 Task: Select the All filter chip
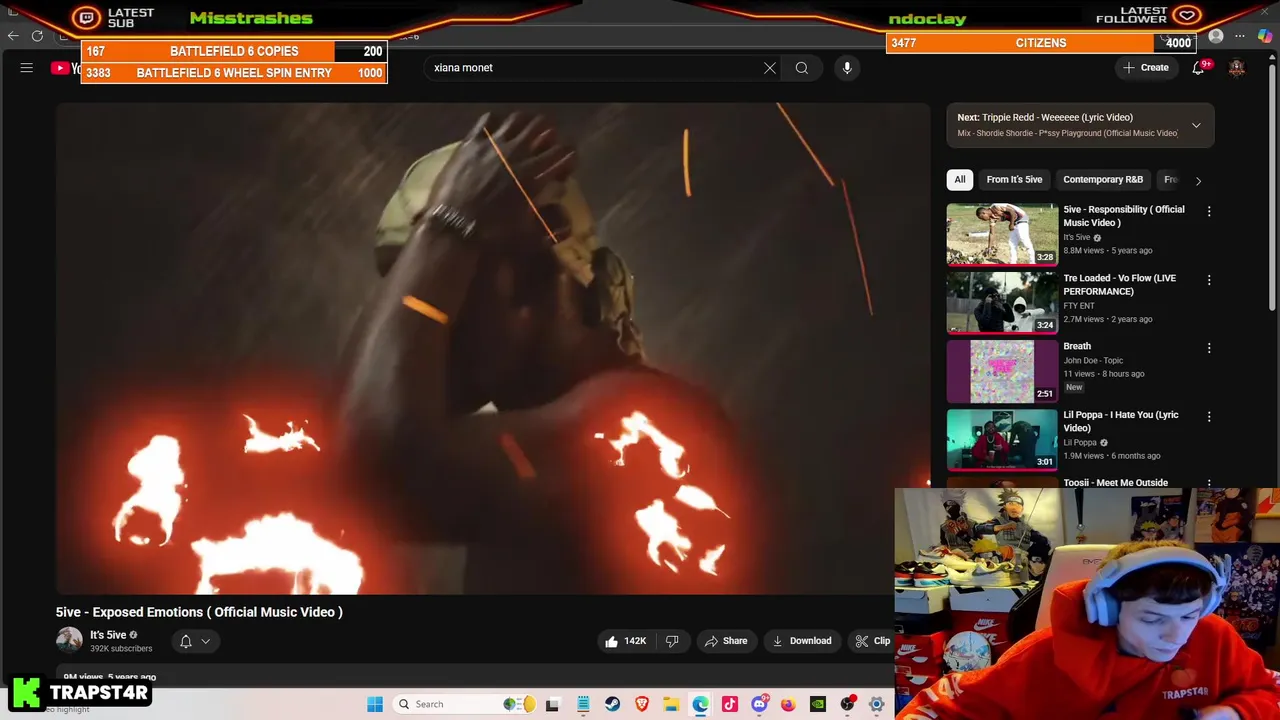tap(960, 180)
